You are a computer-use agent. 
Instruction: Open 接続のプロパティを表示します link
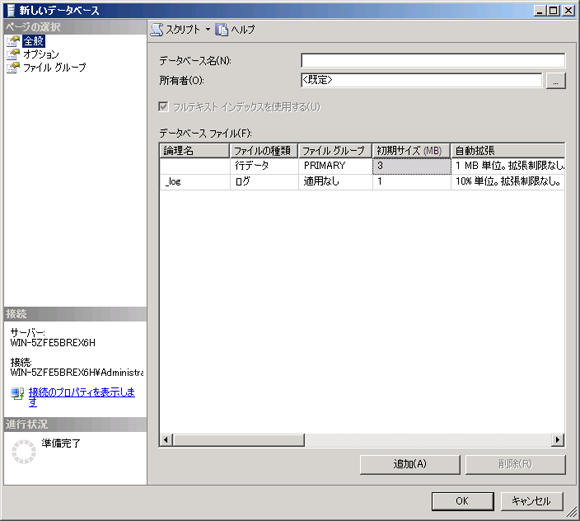click(82, 397)
